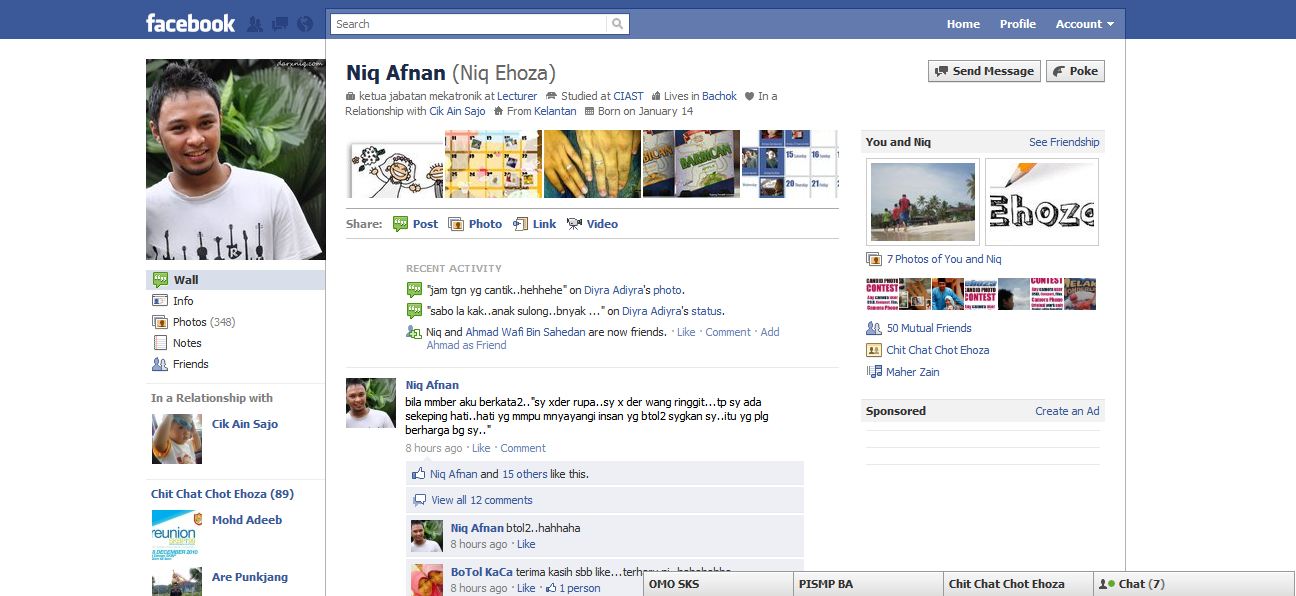Click the Chit Chat Chot Ehoza group icon
This screenshot has height=596, width=1296.
click(x=874, y=350)
